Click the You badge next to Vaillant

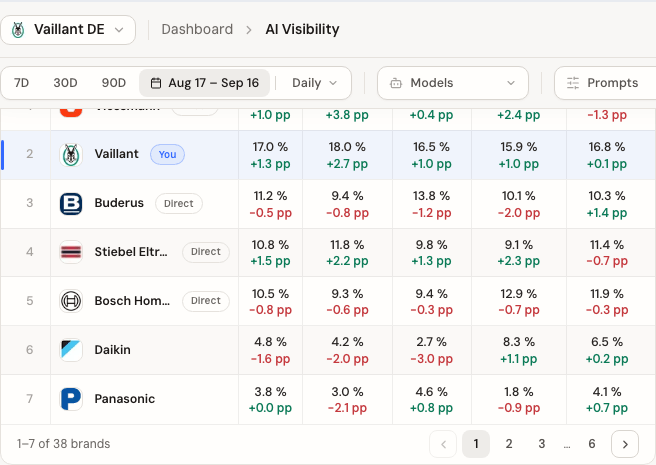(x=167, y=154)
